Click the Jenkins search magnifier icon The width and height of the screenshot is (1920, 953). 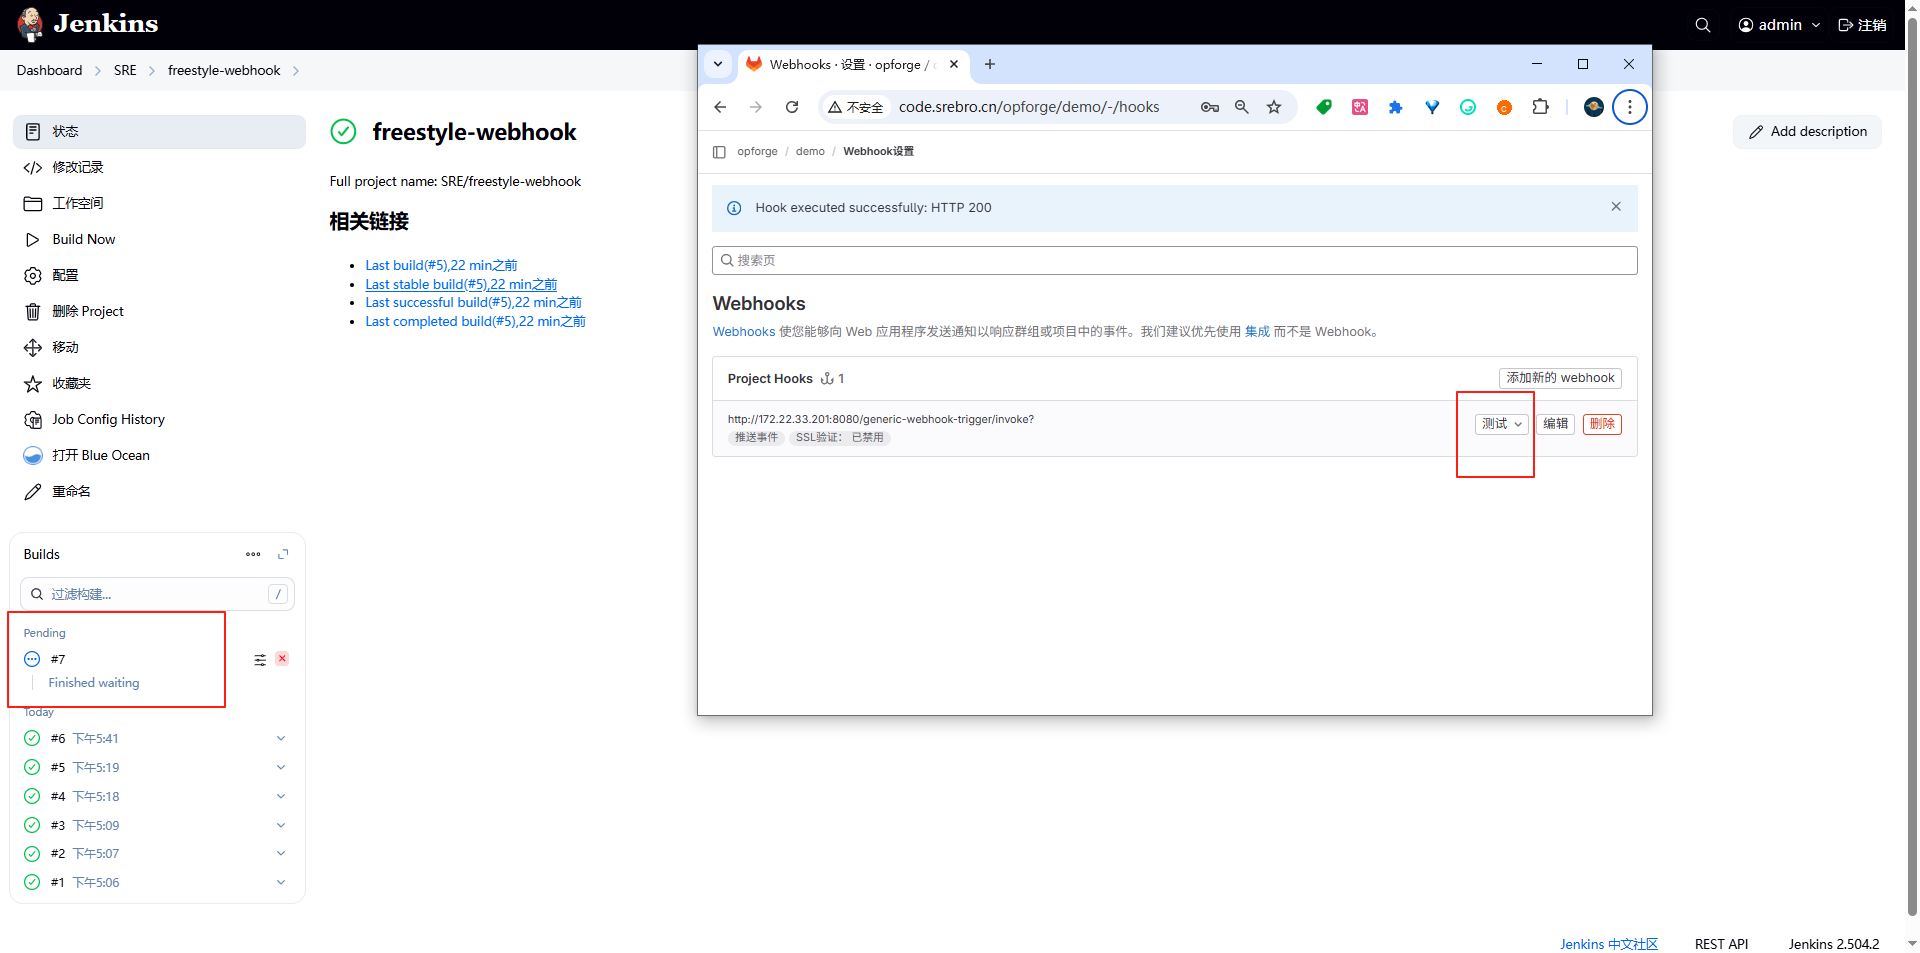point(1702,25)
